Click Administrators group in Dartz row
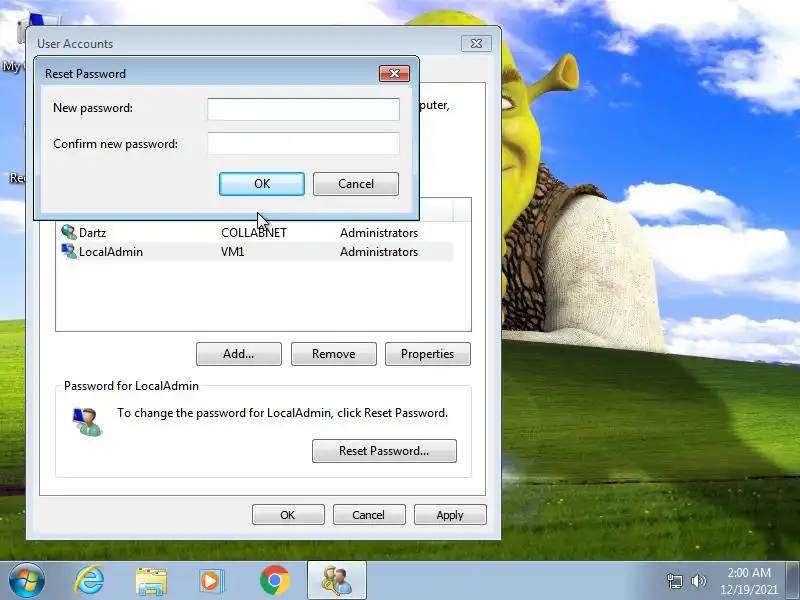 click(379, 233)
